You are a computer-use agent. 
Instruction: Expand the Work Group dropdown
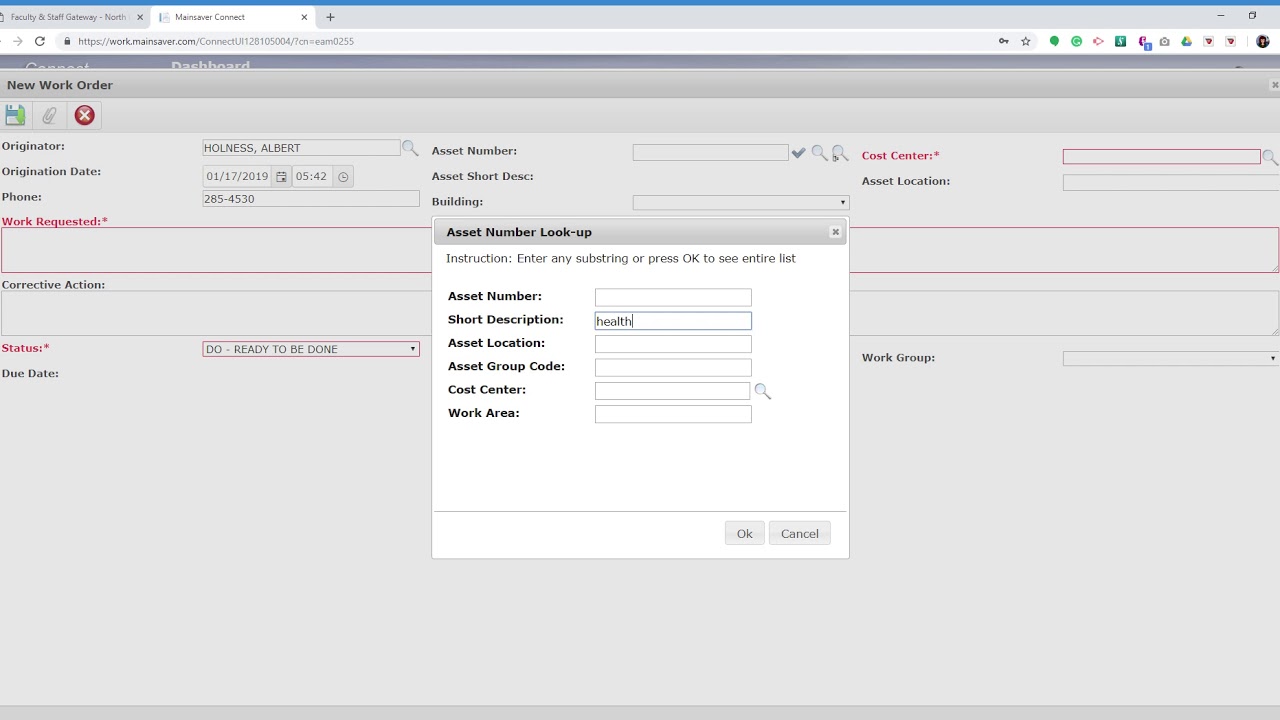point(1170,358)
